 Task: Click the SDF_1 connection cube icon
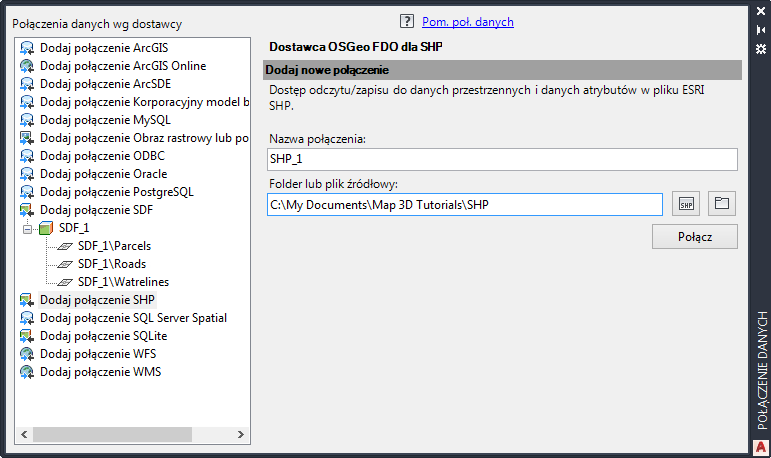46,228
